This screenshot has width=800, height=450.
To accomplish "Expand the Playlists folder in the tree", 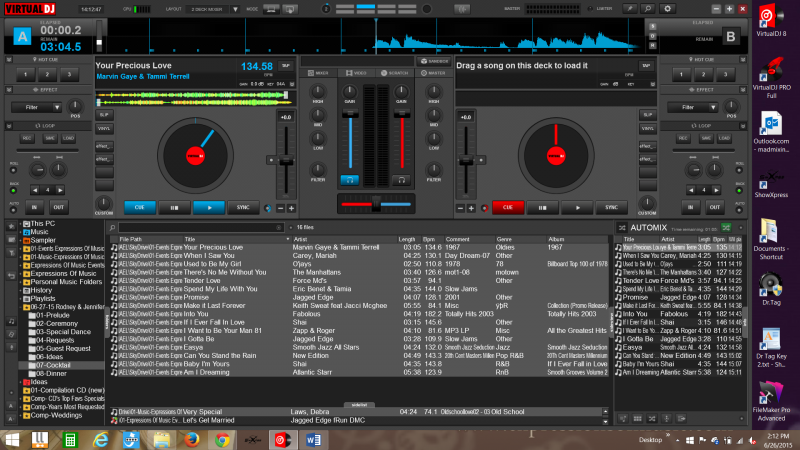I will tap(21, 298).
